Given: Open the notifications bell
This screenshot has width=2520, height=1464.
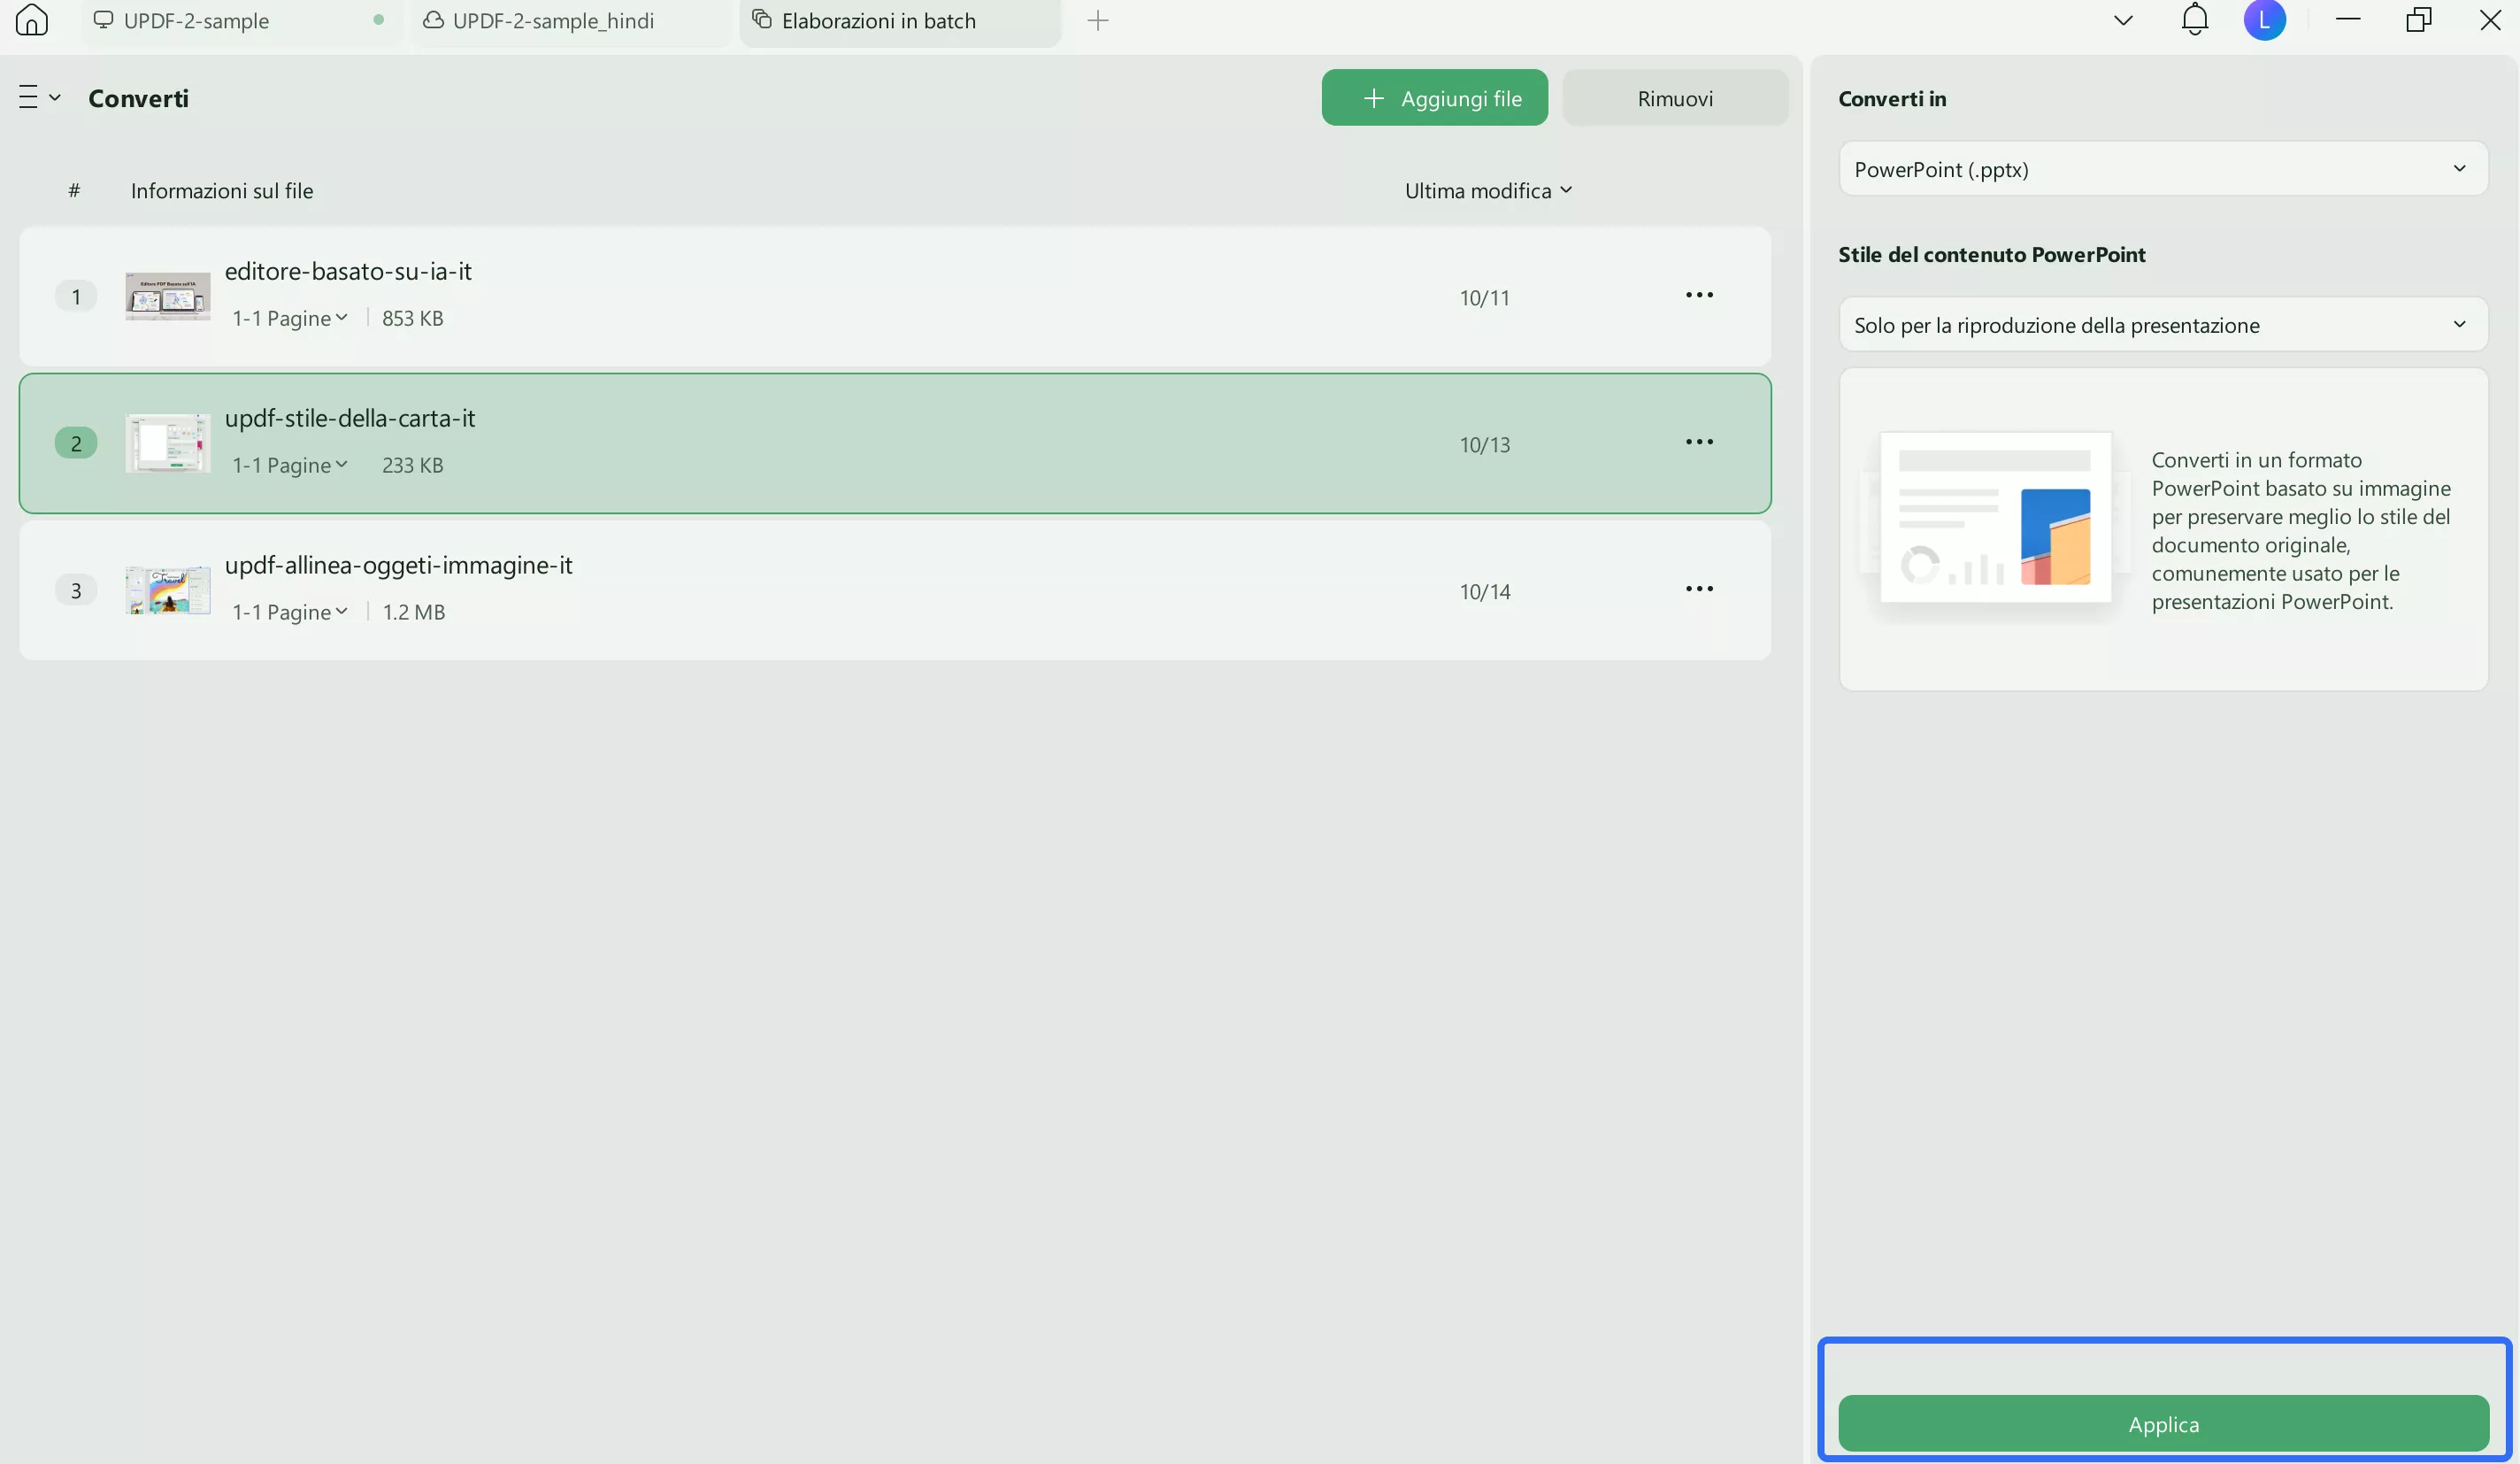Looking at the screenshot, I should tap(2194, 20).
